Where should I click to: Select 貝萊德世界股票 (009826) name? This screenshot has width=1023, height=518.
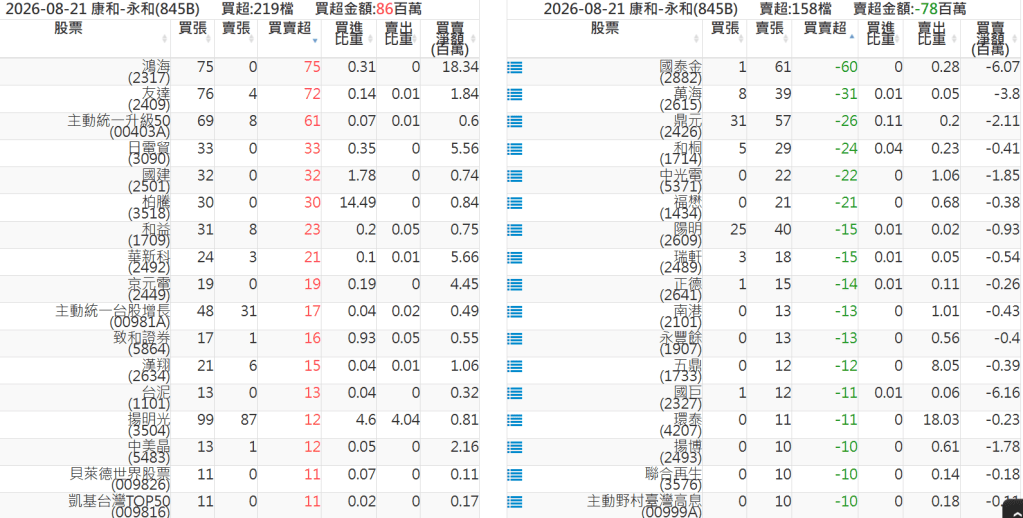[x=120, y=480]
